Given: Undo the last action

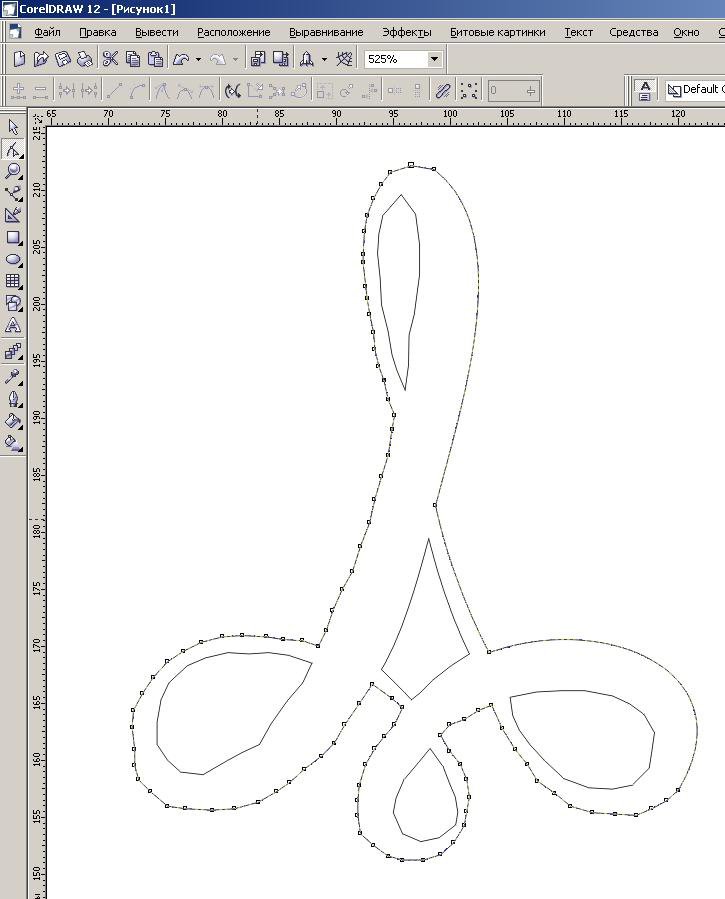Looking at the screenshot, I should 181,59.
